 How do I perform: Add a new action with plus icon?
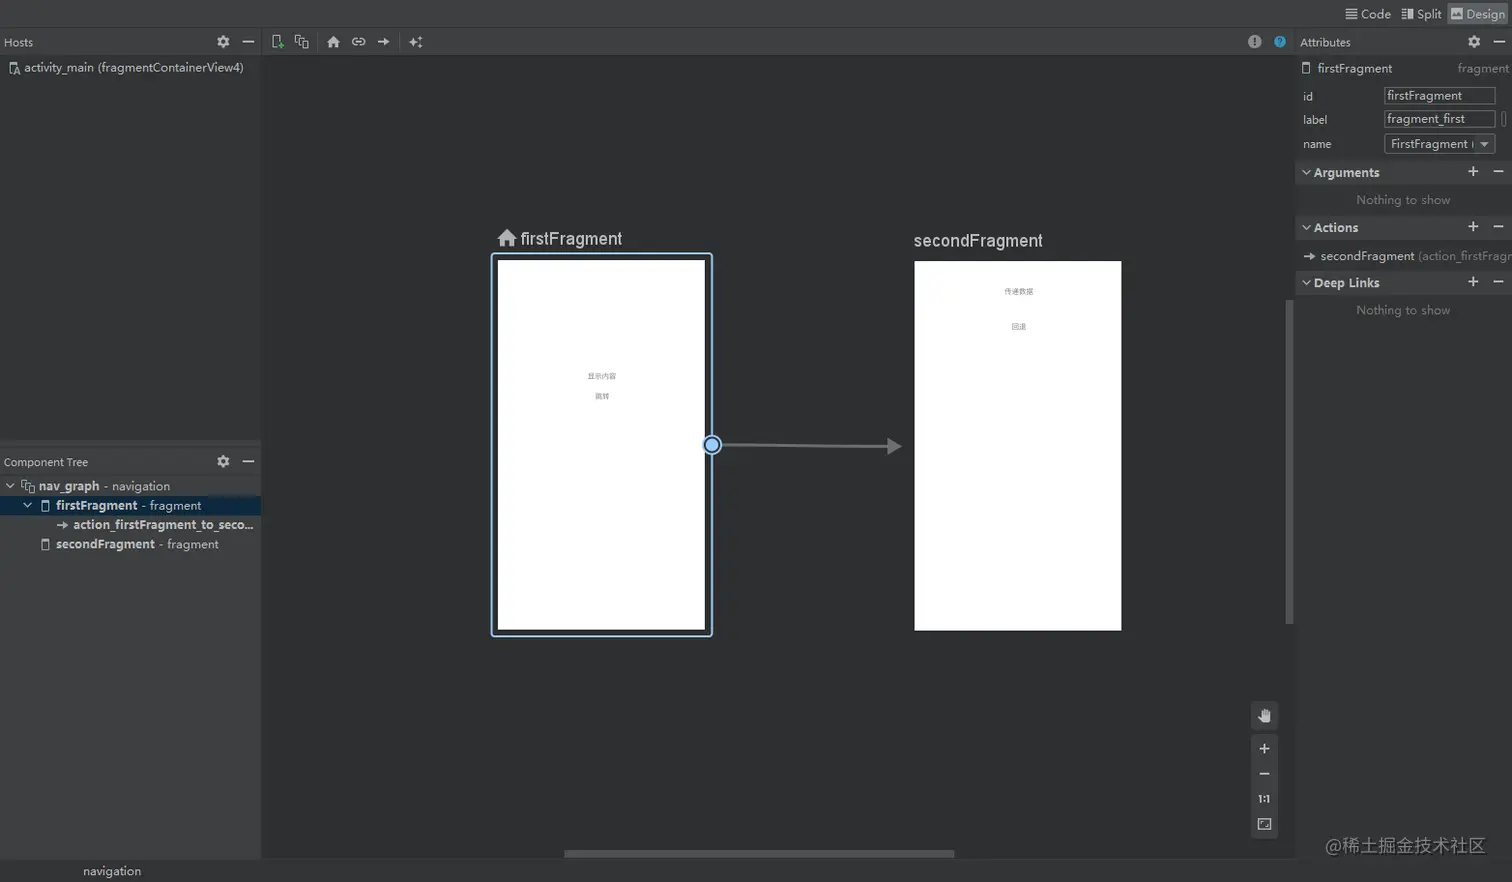point(1473,227)
